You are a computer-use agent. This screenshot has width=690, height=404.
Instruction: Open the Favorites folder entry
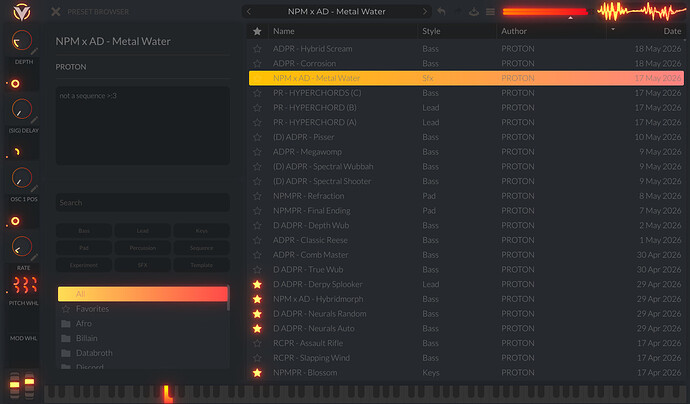(x=143, y=309)
